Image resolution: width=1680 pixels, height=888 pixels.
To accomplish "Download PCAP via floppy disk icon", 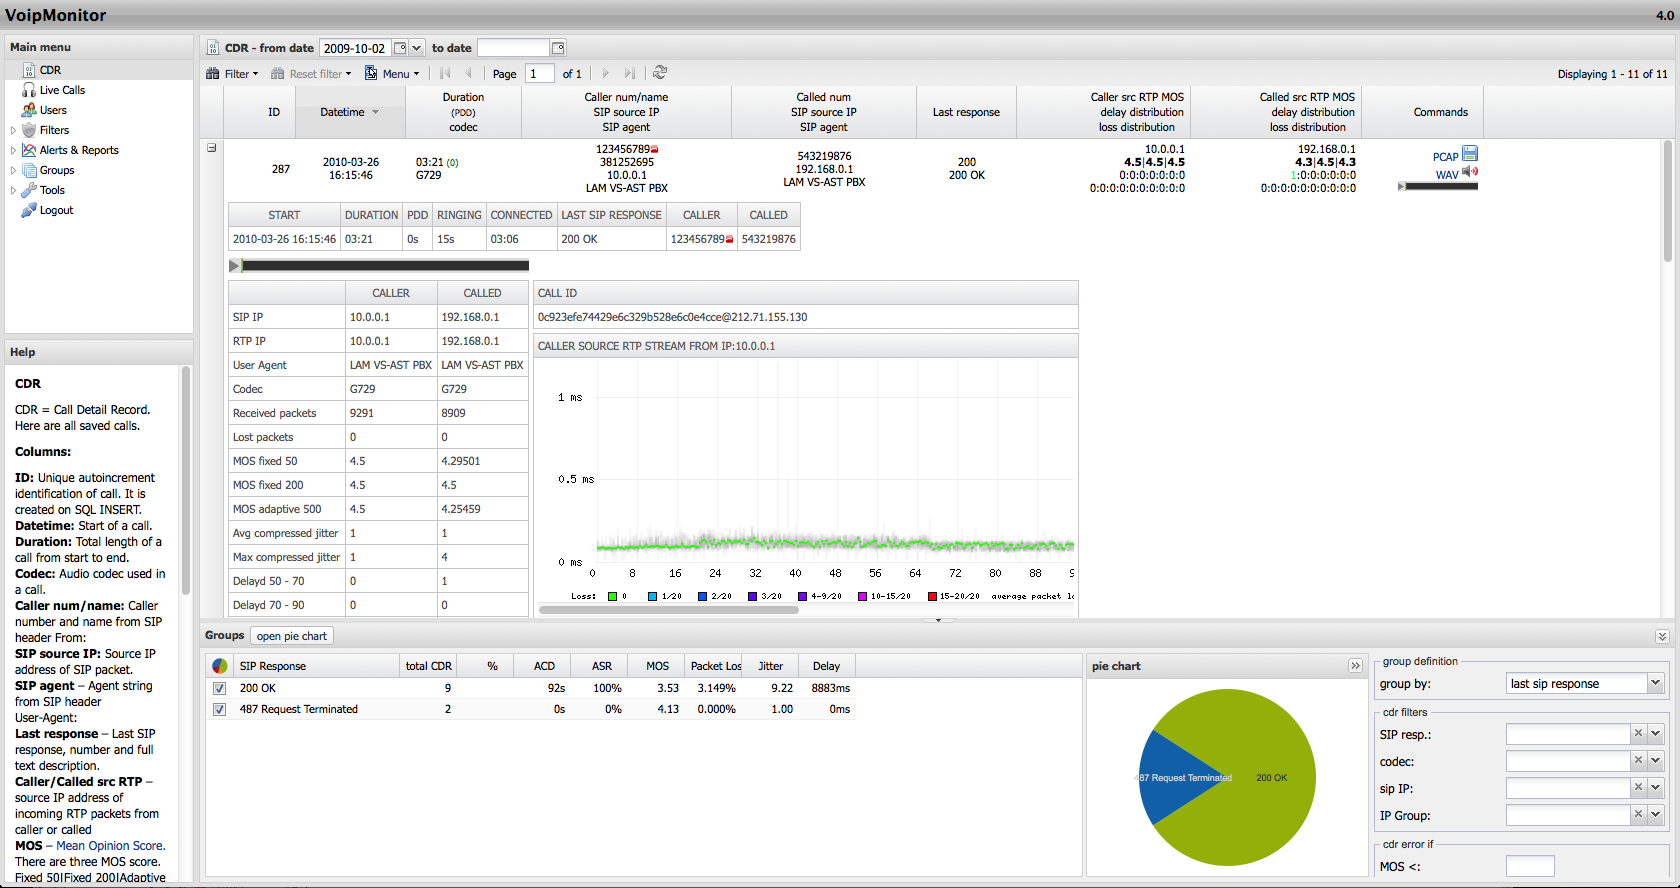I will tap(1470, 154).
